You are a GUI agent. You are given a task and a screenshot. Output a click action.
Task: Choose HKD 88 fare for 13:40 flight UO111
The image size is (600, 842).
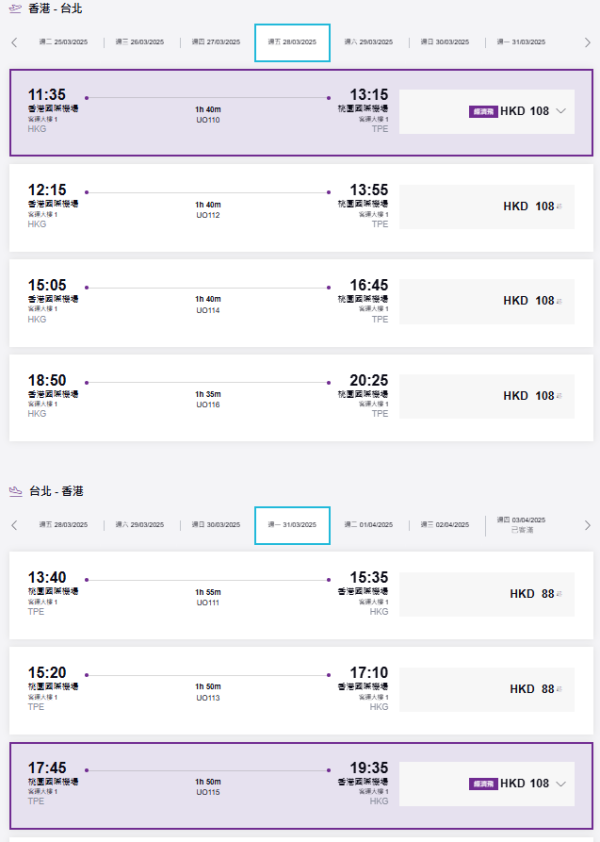tap(531, 594)
